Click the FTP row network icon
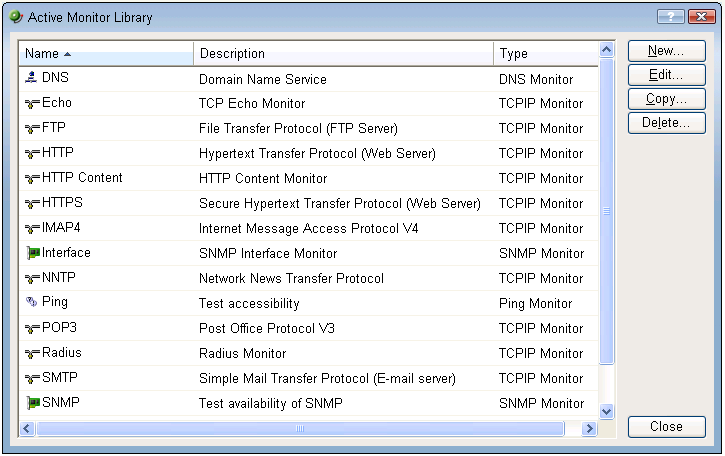 (32, 129)
